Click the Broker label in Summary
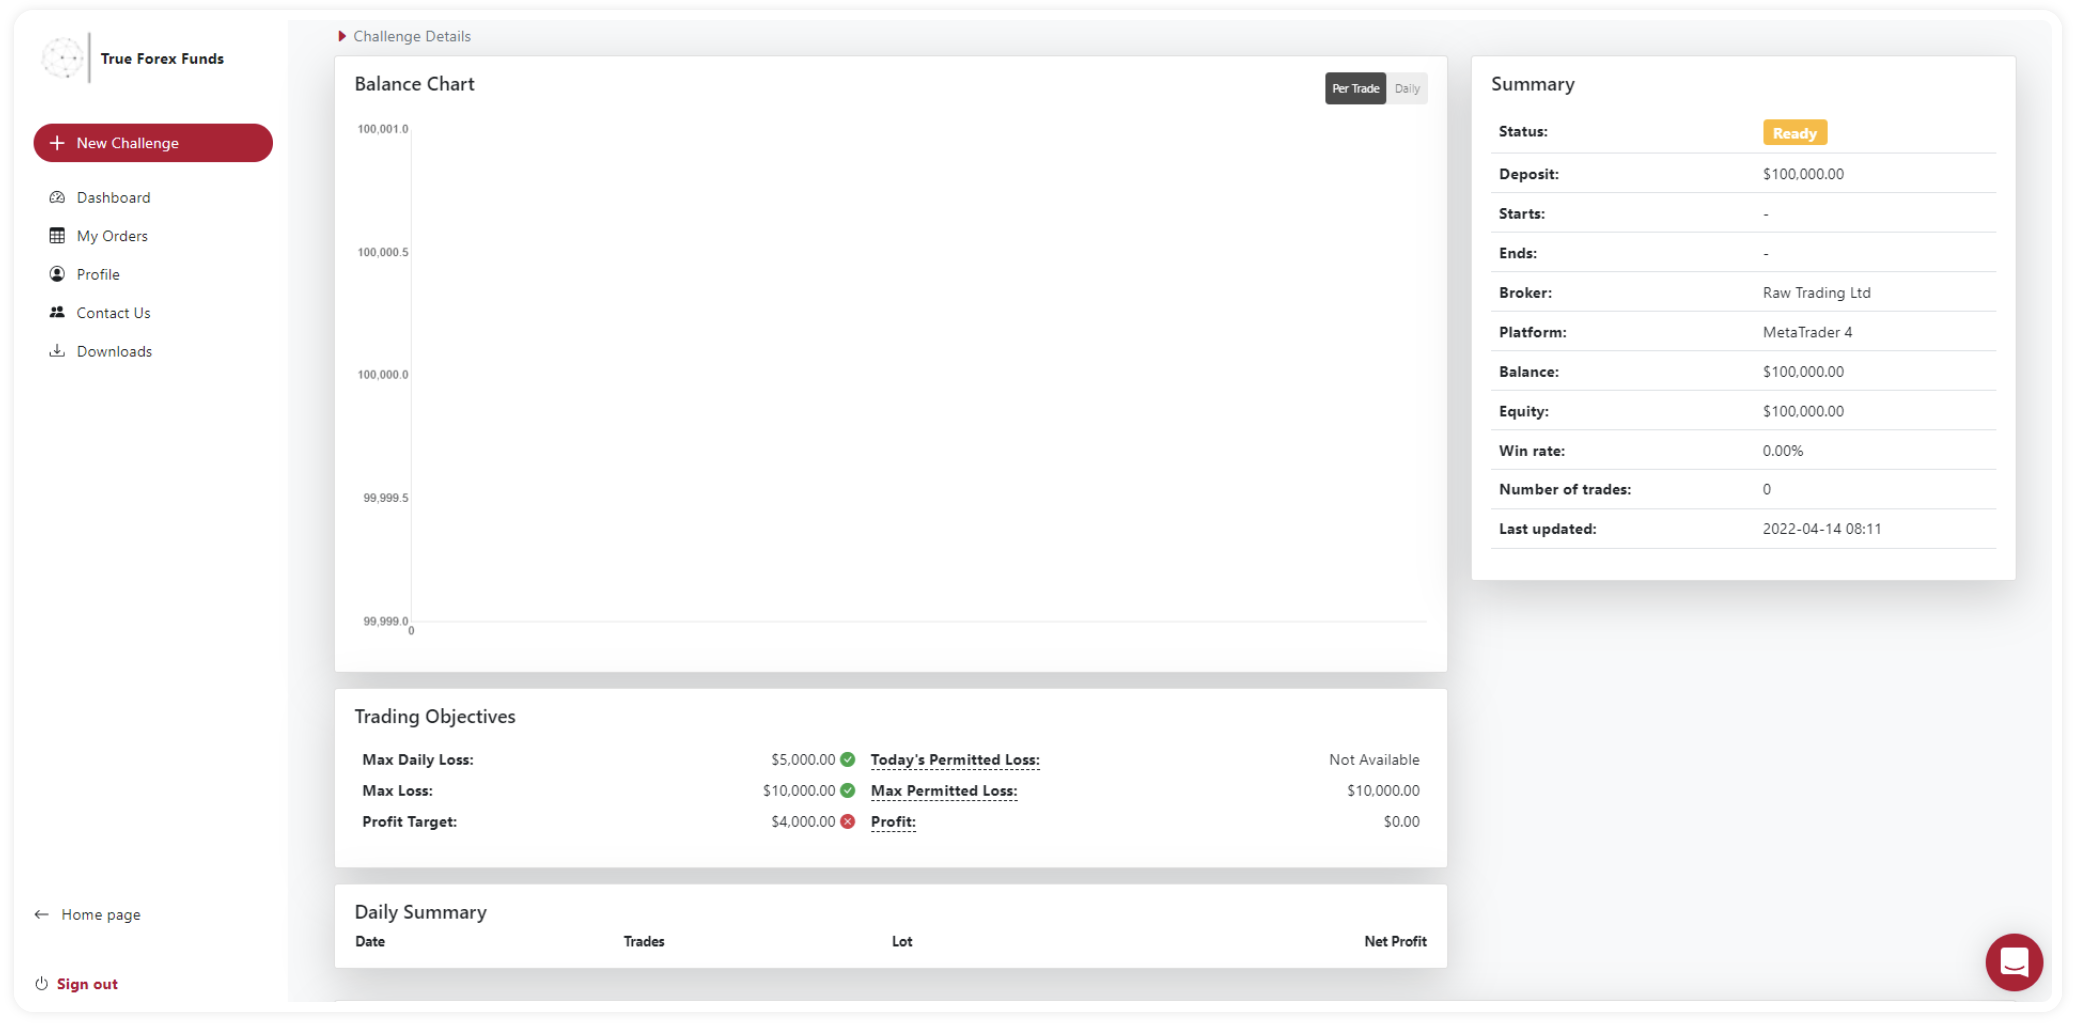Viewport: 2082px width, 1028px height. coord(1525,293)
